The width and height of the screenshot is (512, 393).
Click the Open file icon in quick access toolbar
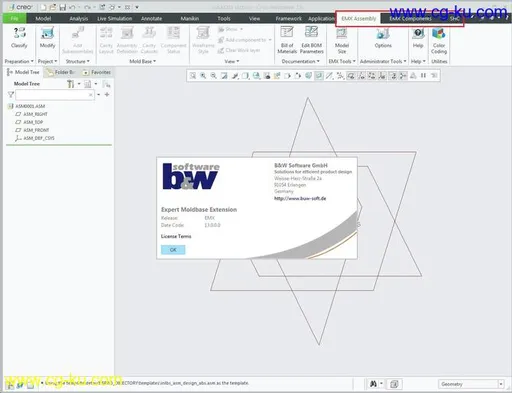53,7
